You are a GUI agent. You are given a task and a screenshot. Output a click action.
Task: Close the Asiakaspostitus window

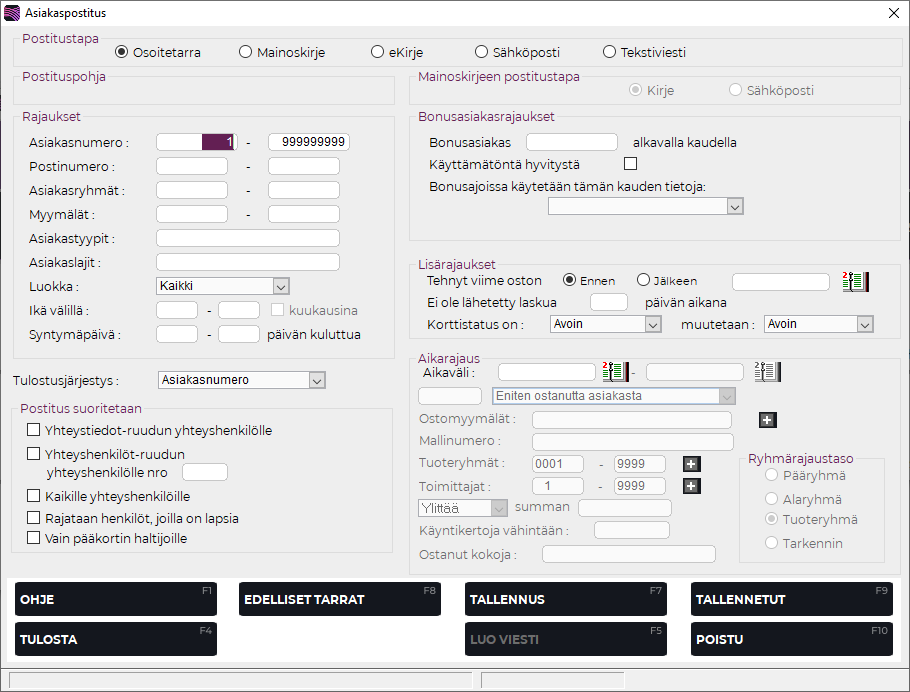pyautogui.click(x=893, y=13)
